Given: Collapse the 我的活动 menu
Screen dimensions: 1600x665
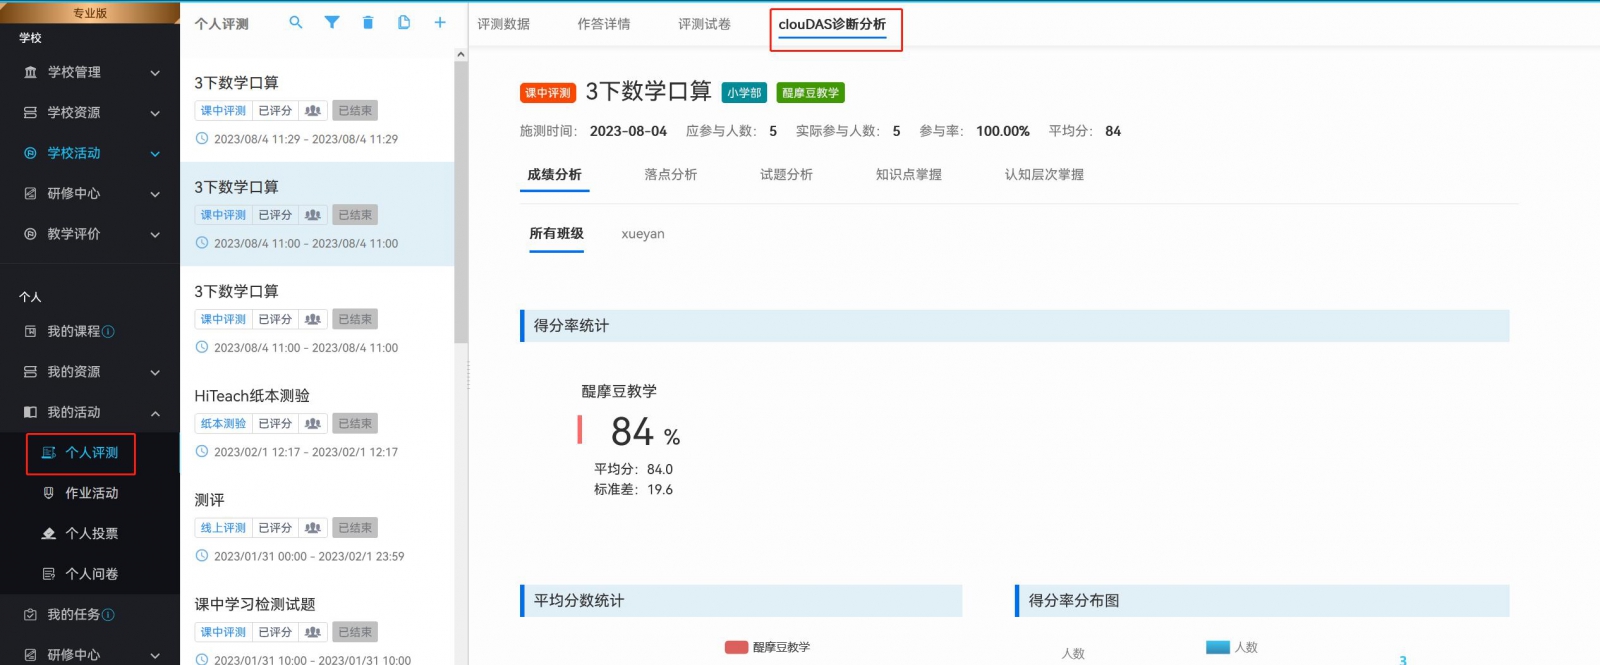Looking at the screenshot, I should coord(155,413).
